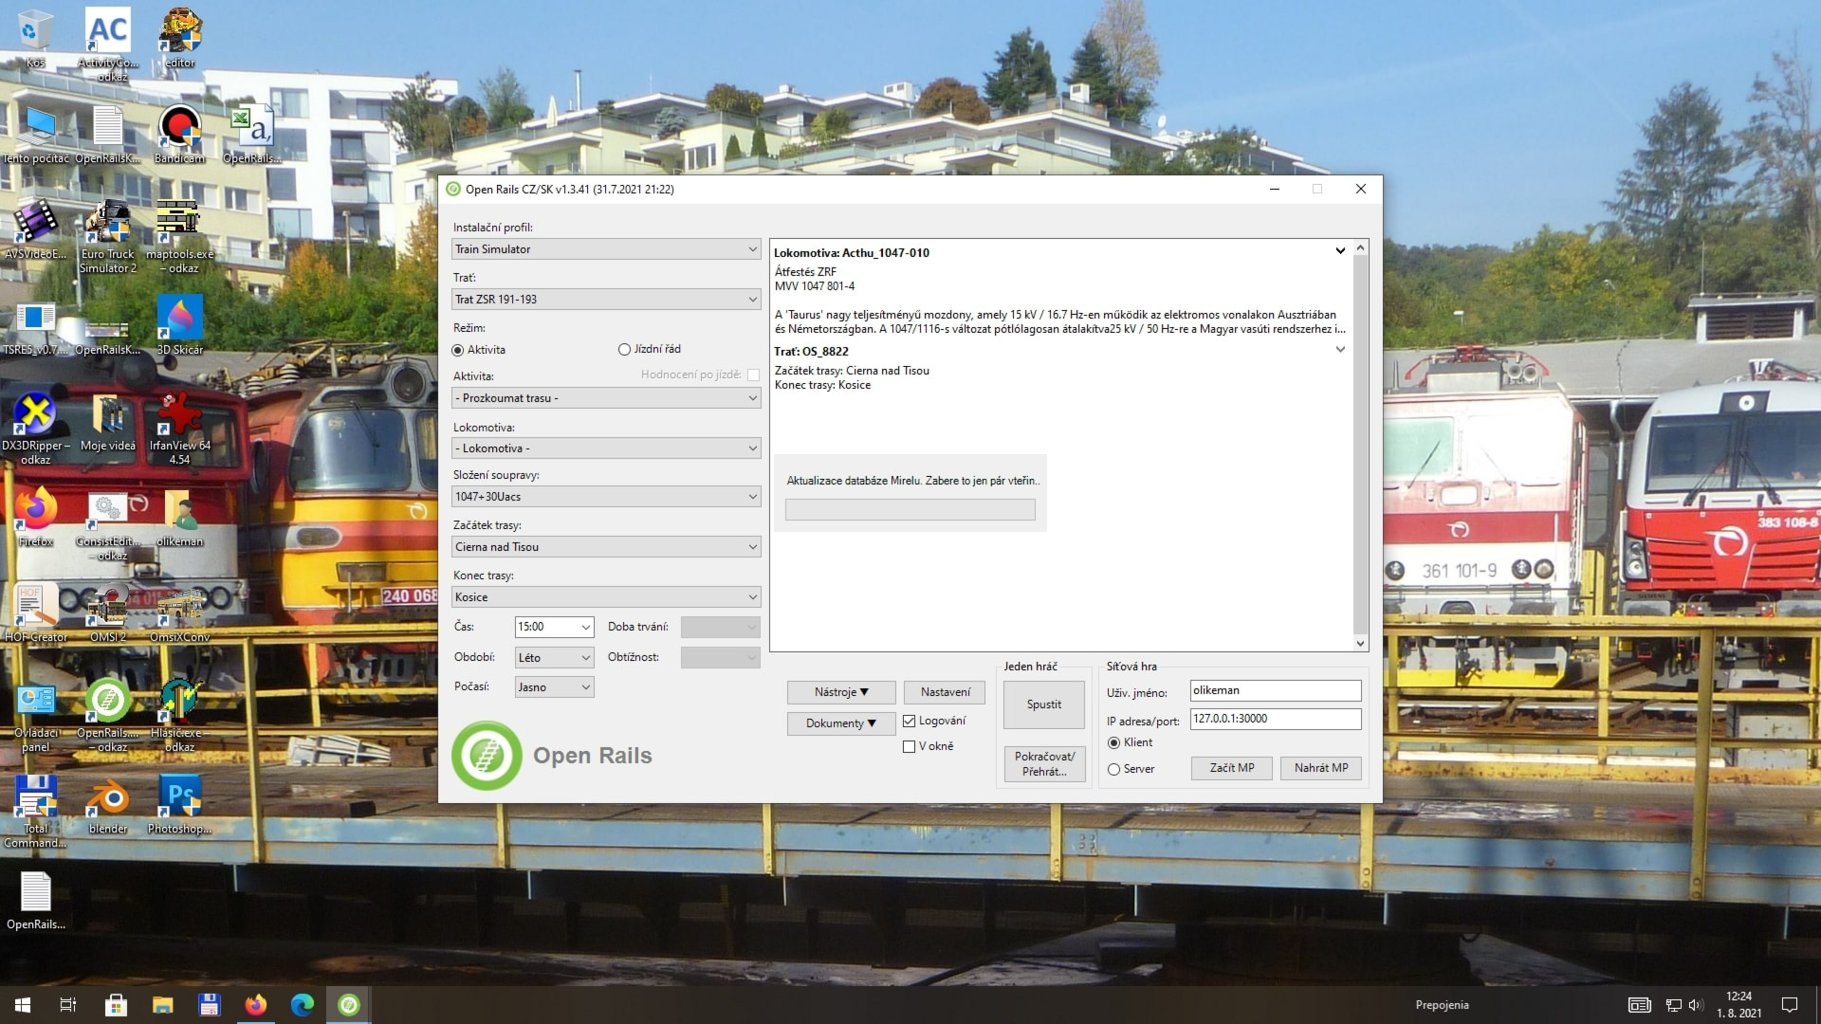Launch HOF-Creator from the desktop
Image resolution: width=1821 pixels, height=1024 pixels.
(36, 612)
